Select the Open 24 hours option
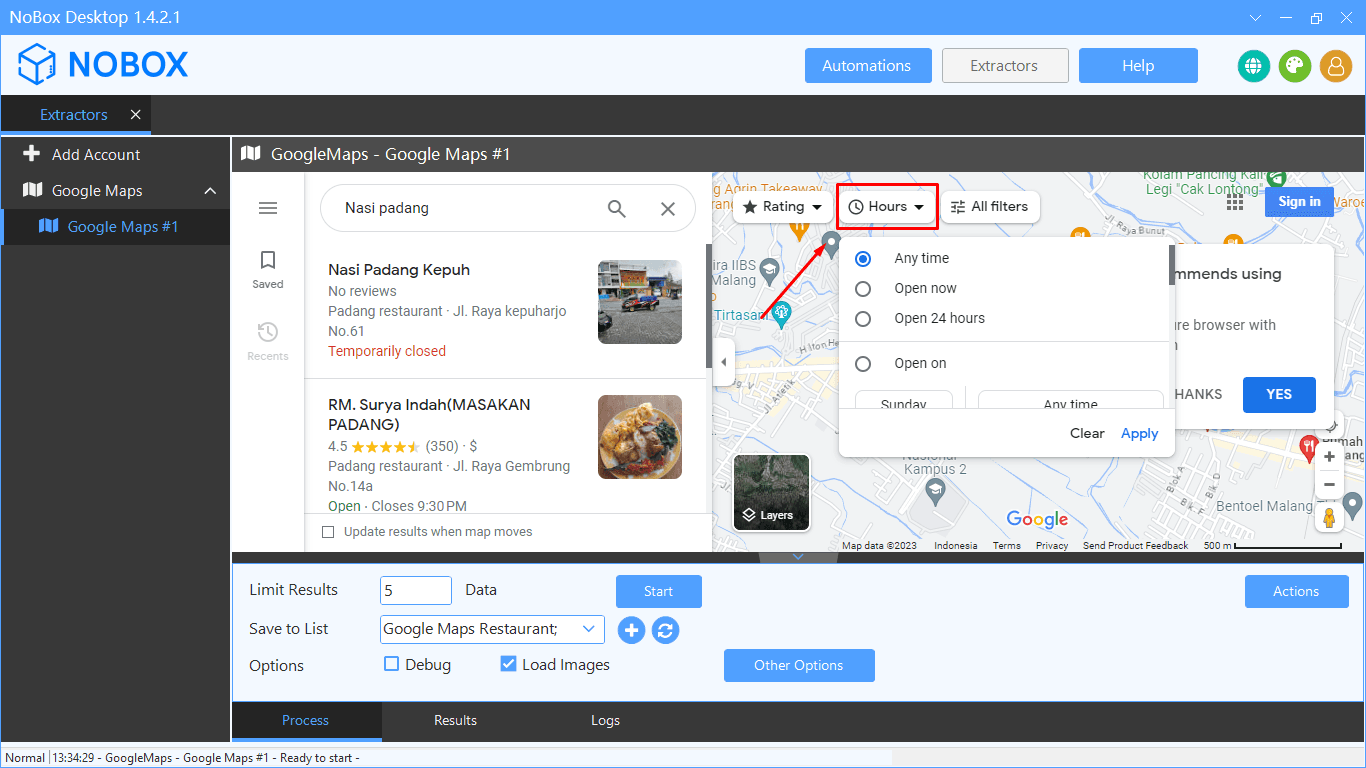 pyautogui.click(x=863, y=319)
